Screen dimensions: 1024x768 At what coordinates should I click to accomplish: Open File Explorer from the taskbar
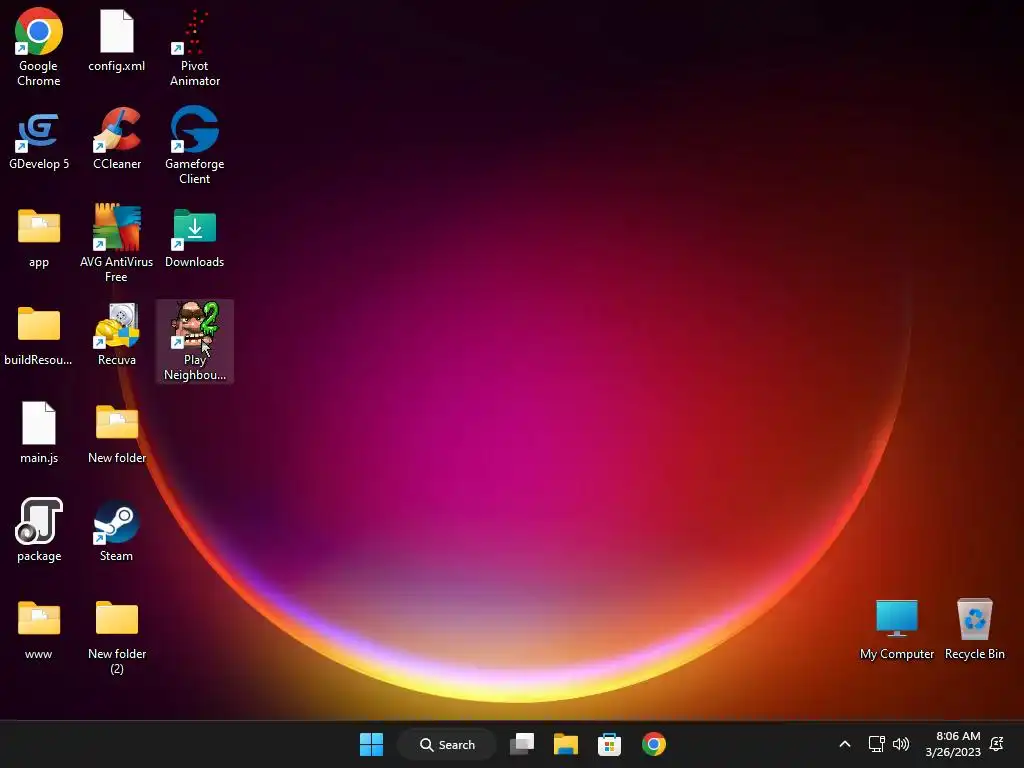click(566, 744)
